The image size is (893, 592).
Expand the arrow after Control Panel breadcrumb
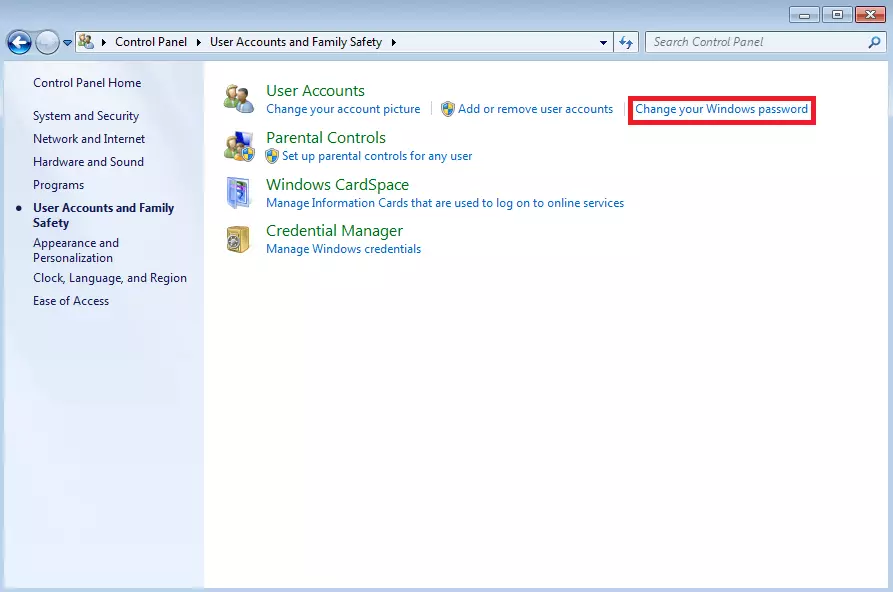pos(198,42)
